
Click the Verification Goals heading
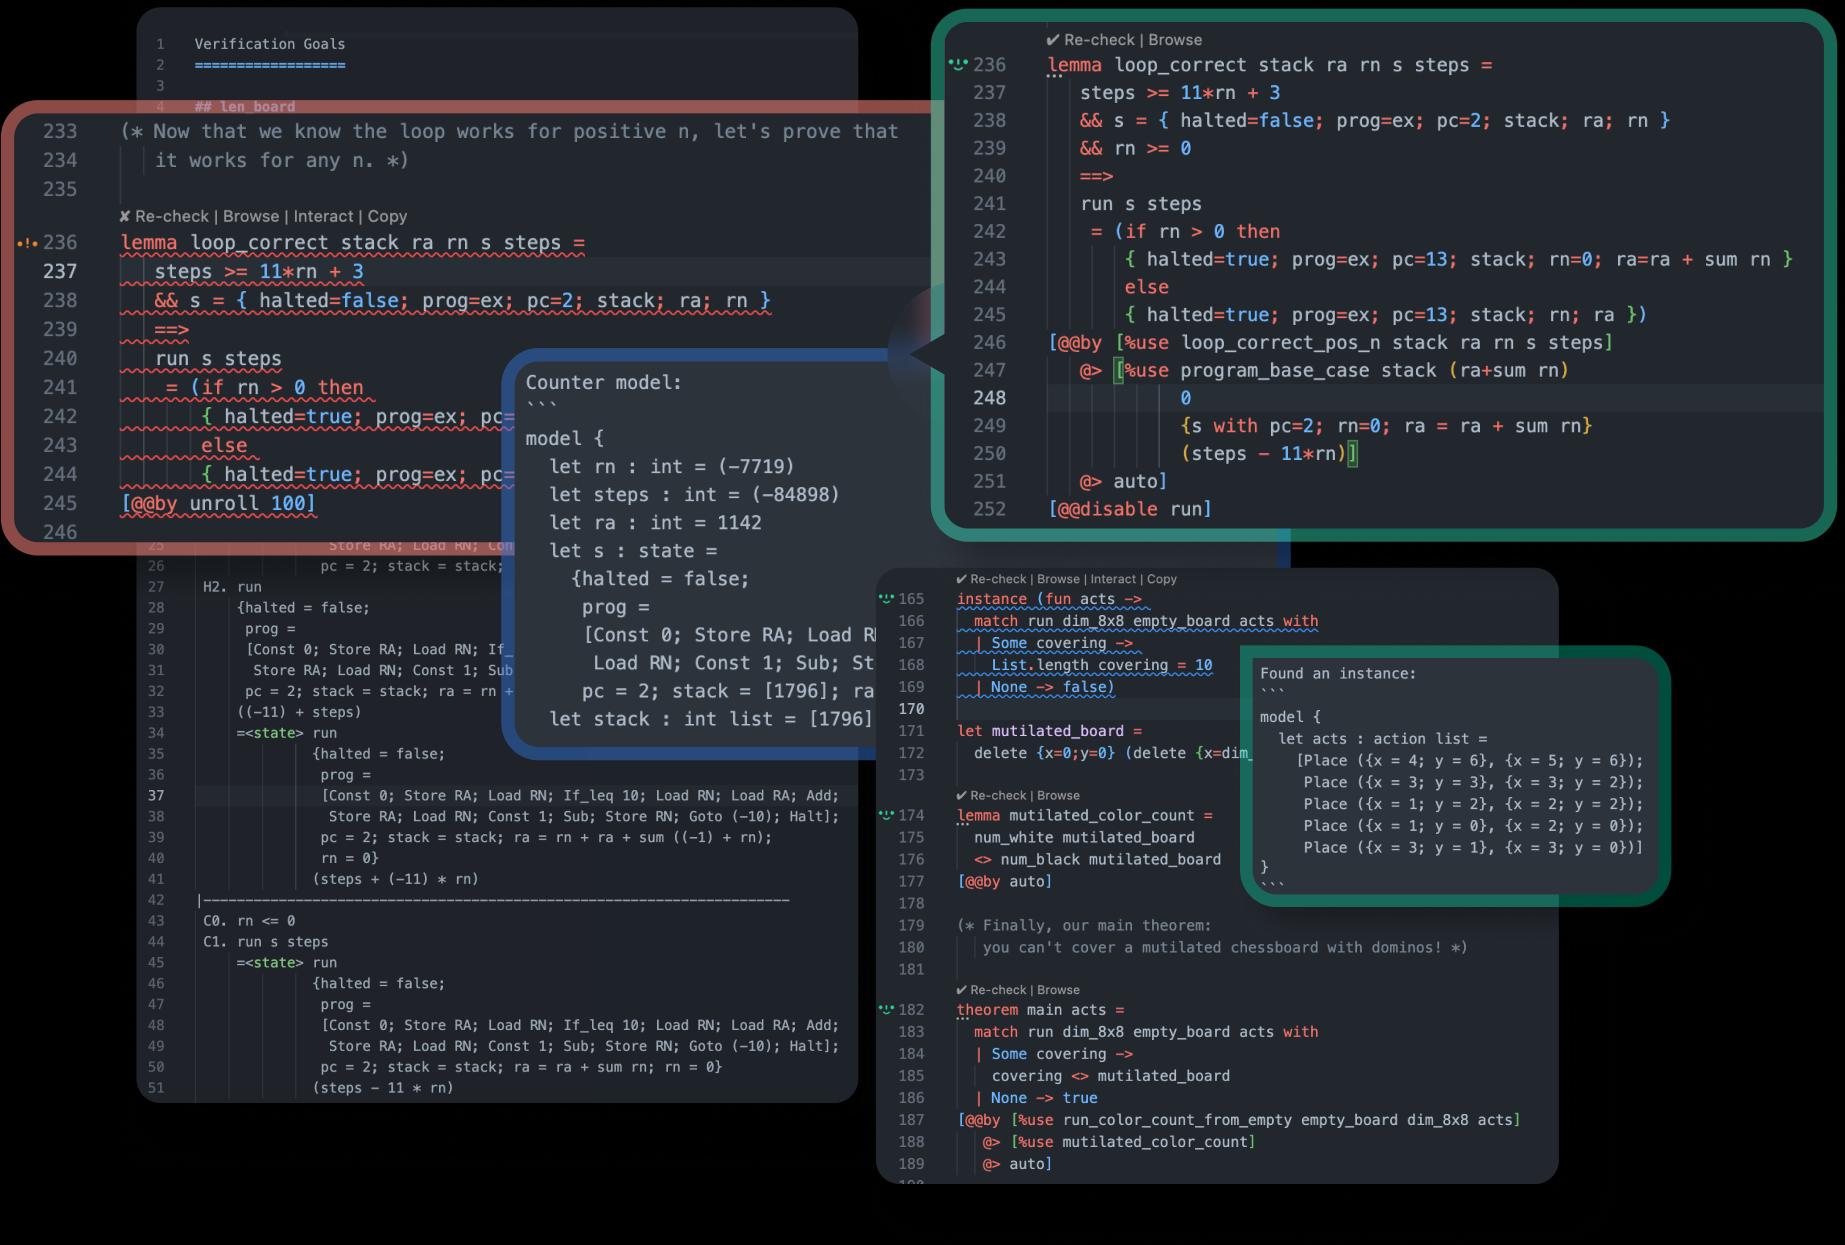point(269,44)
